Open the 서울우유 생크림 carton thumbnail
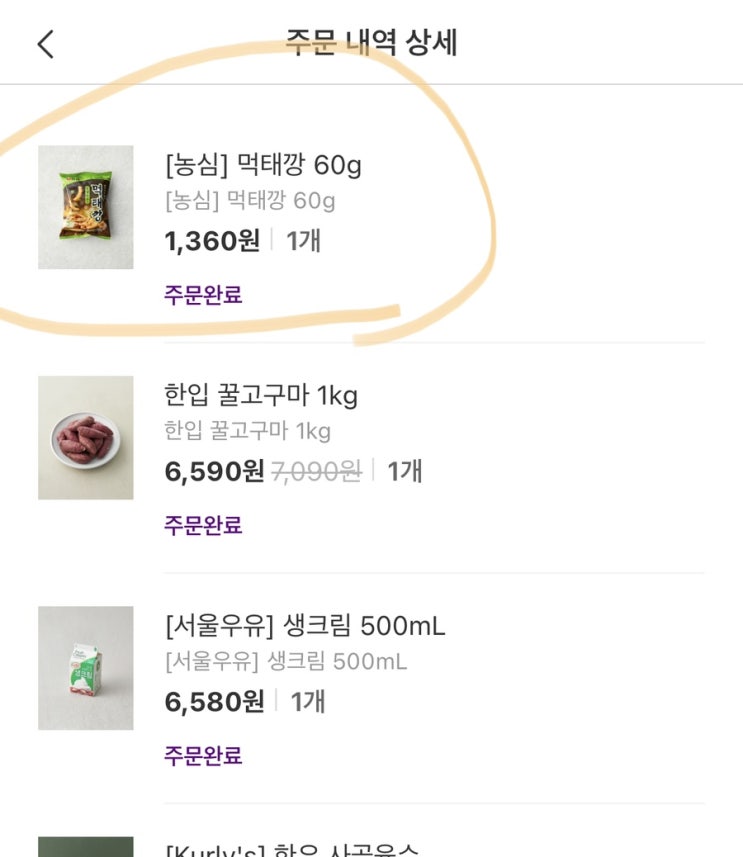 [85, 667]
